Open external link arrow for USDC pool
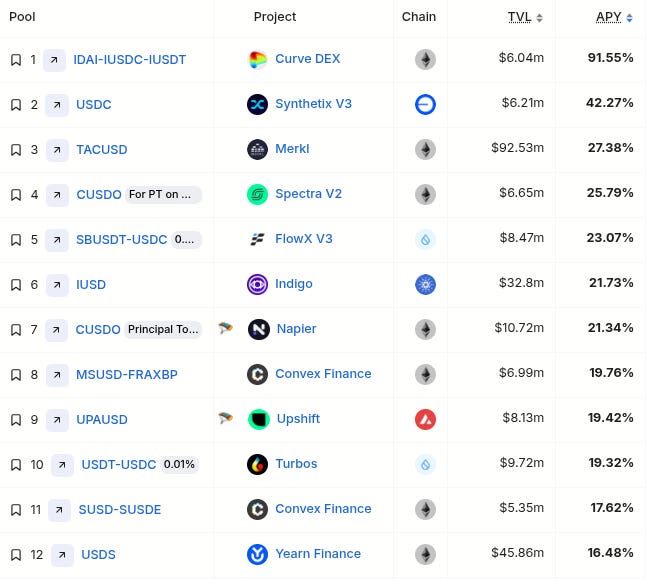 57,105
